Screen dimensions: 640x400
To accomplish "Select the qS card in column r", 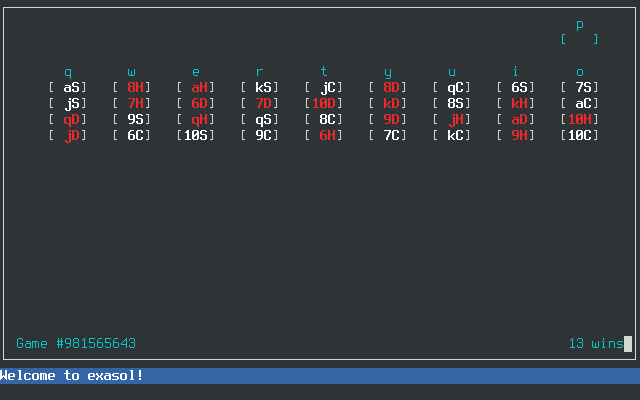I will pyautogui.click(x=260, y=119).
